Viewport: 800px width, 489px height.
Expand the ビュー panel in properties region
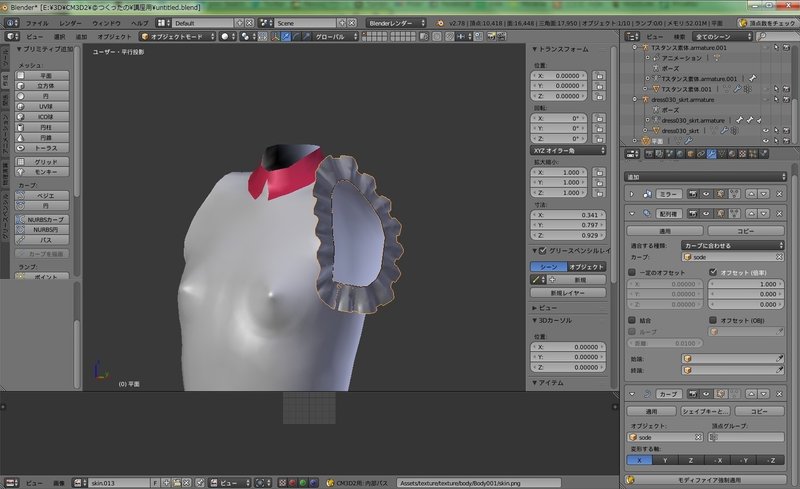(x=534, y=308)
